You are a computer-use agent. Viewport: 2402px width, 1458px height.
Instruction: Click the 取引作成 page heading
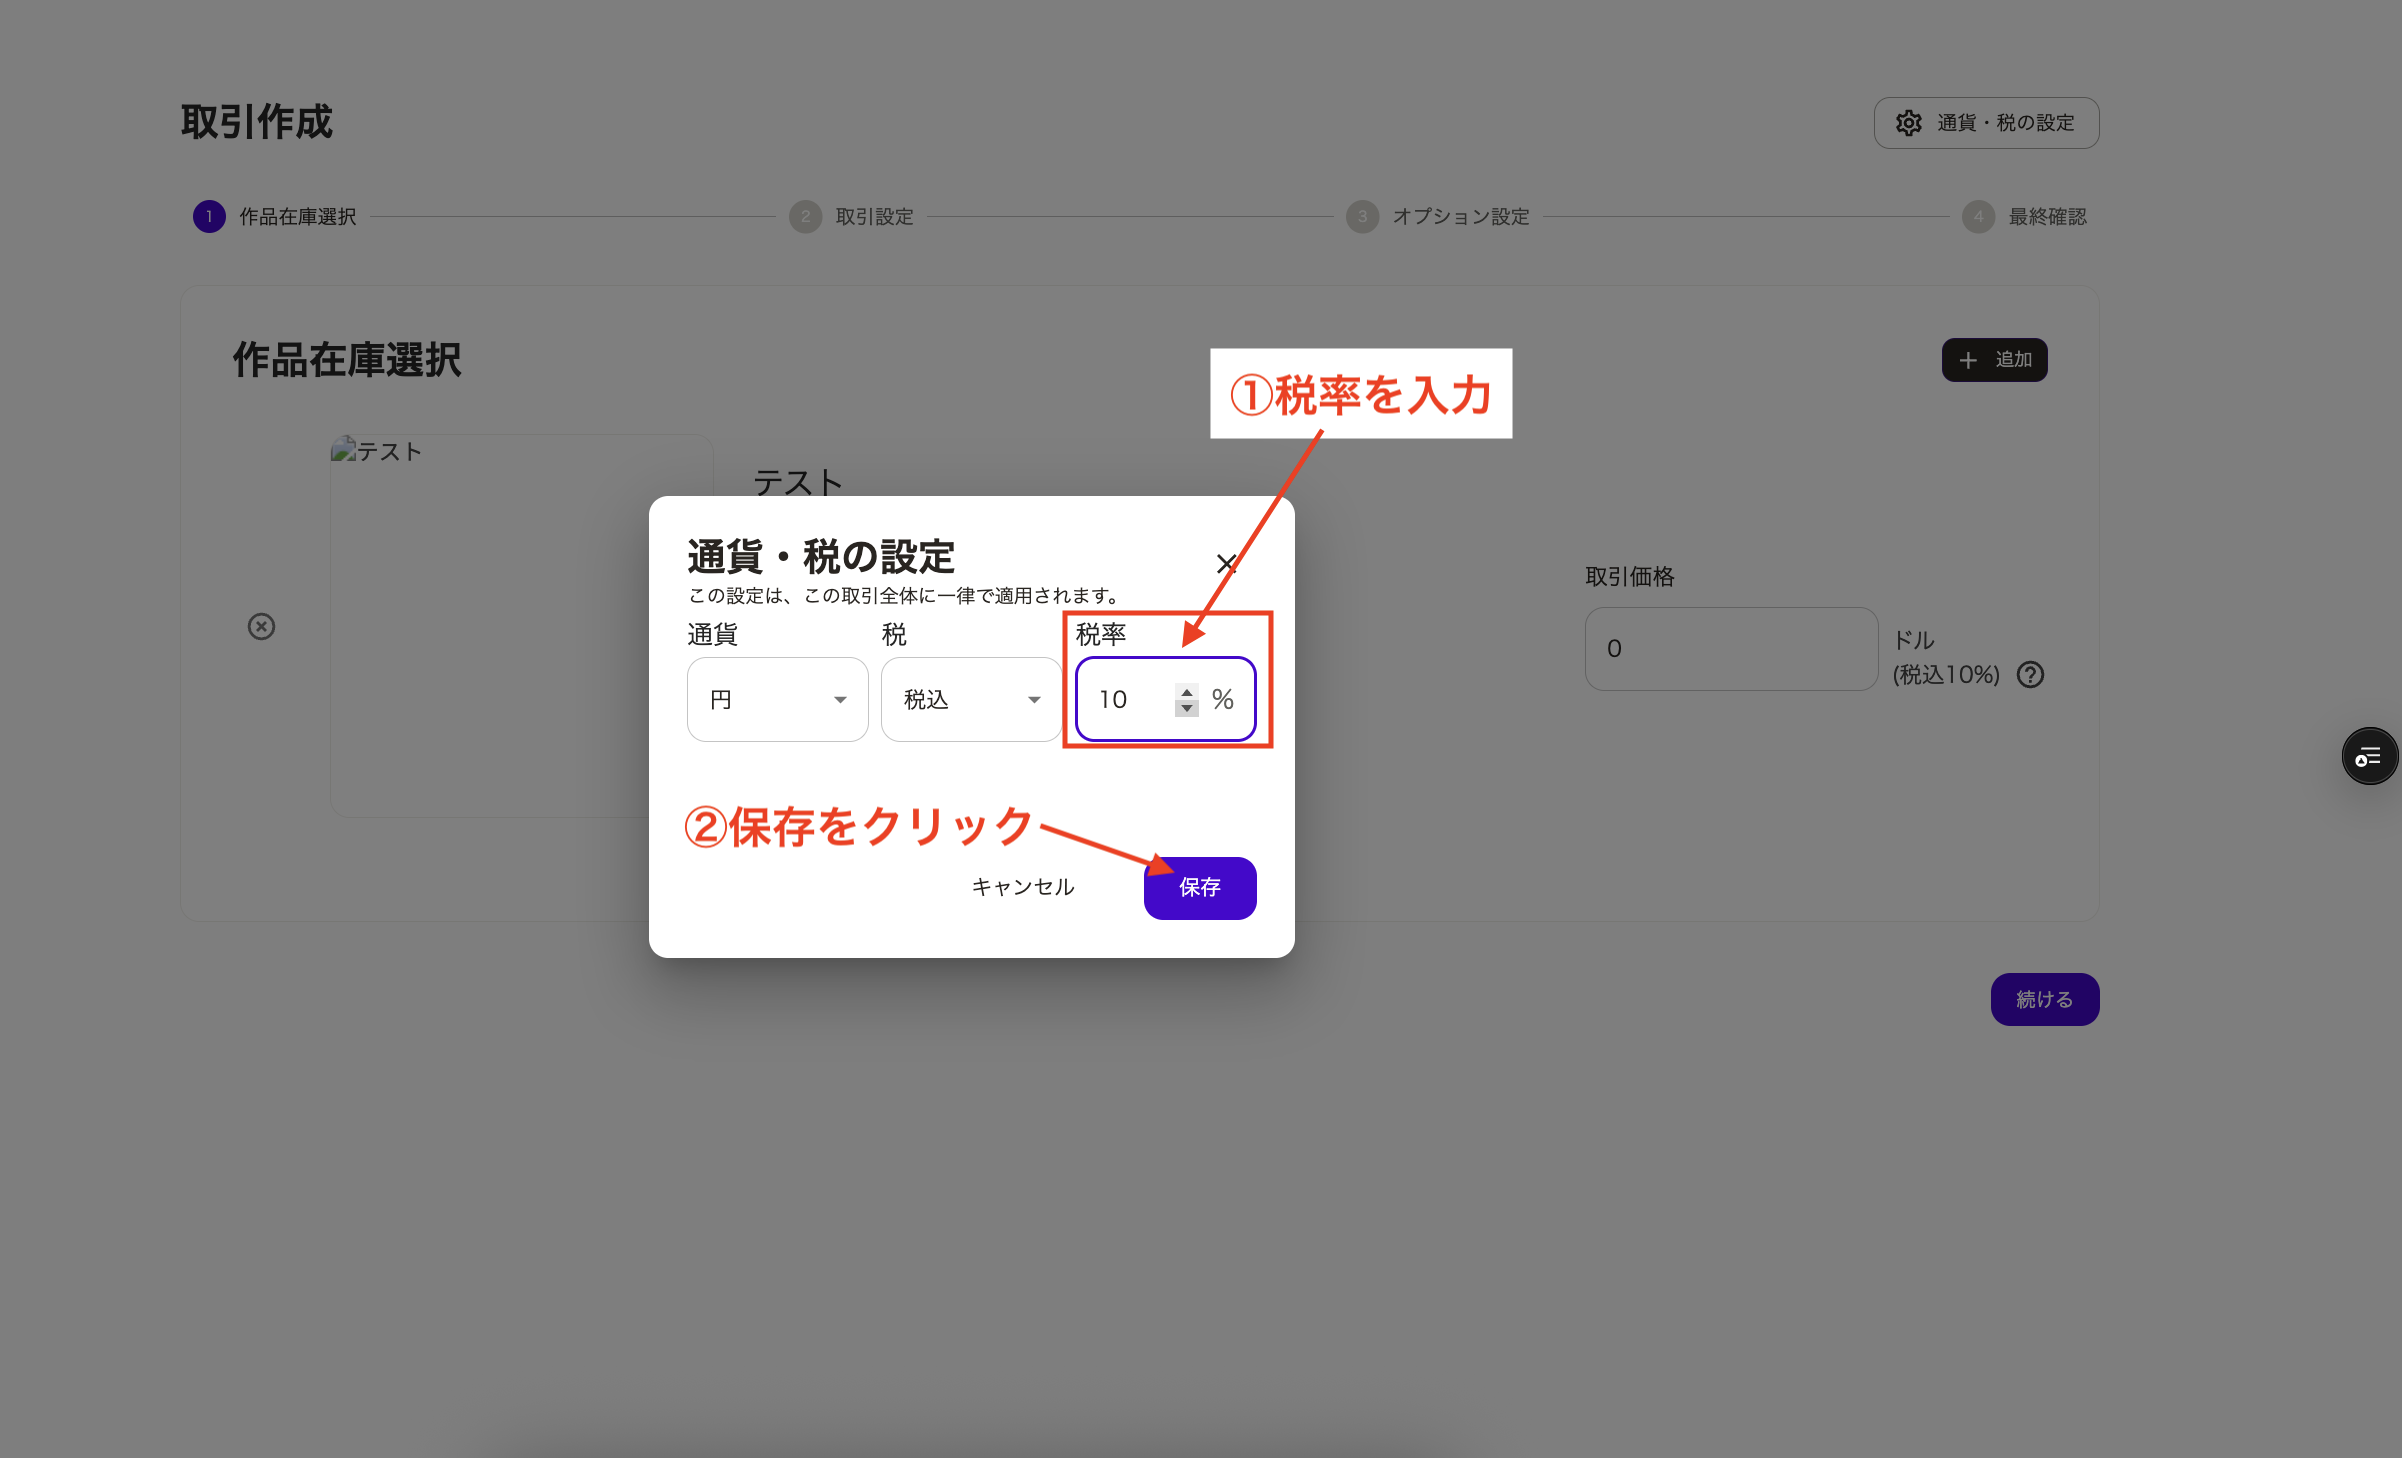pos(257,122)
